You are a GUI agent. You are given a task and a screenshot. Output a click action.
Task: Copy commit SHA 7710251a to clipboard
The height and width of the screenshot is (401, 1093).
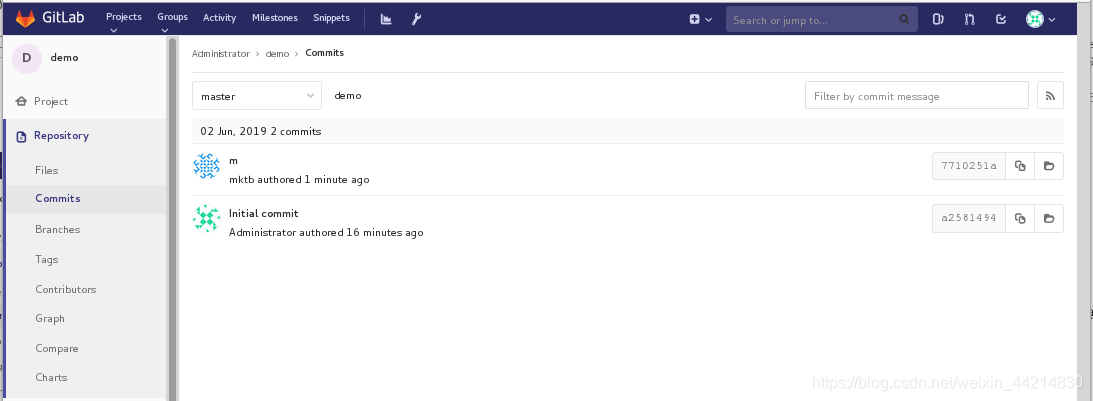[x=1020, y=166]
